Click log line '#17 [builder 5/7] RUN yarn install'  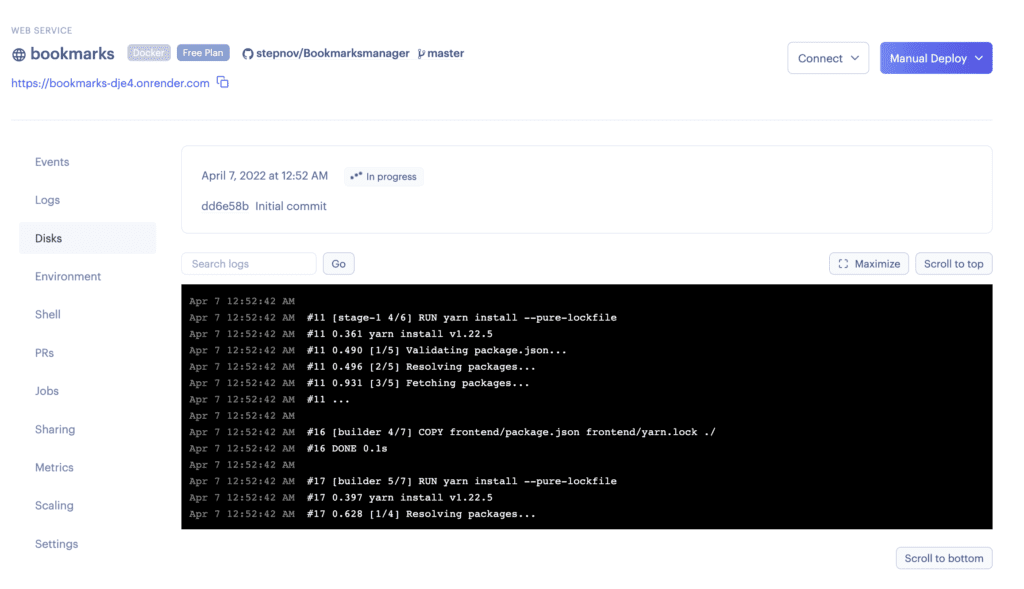462,481
